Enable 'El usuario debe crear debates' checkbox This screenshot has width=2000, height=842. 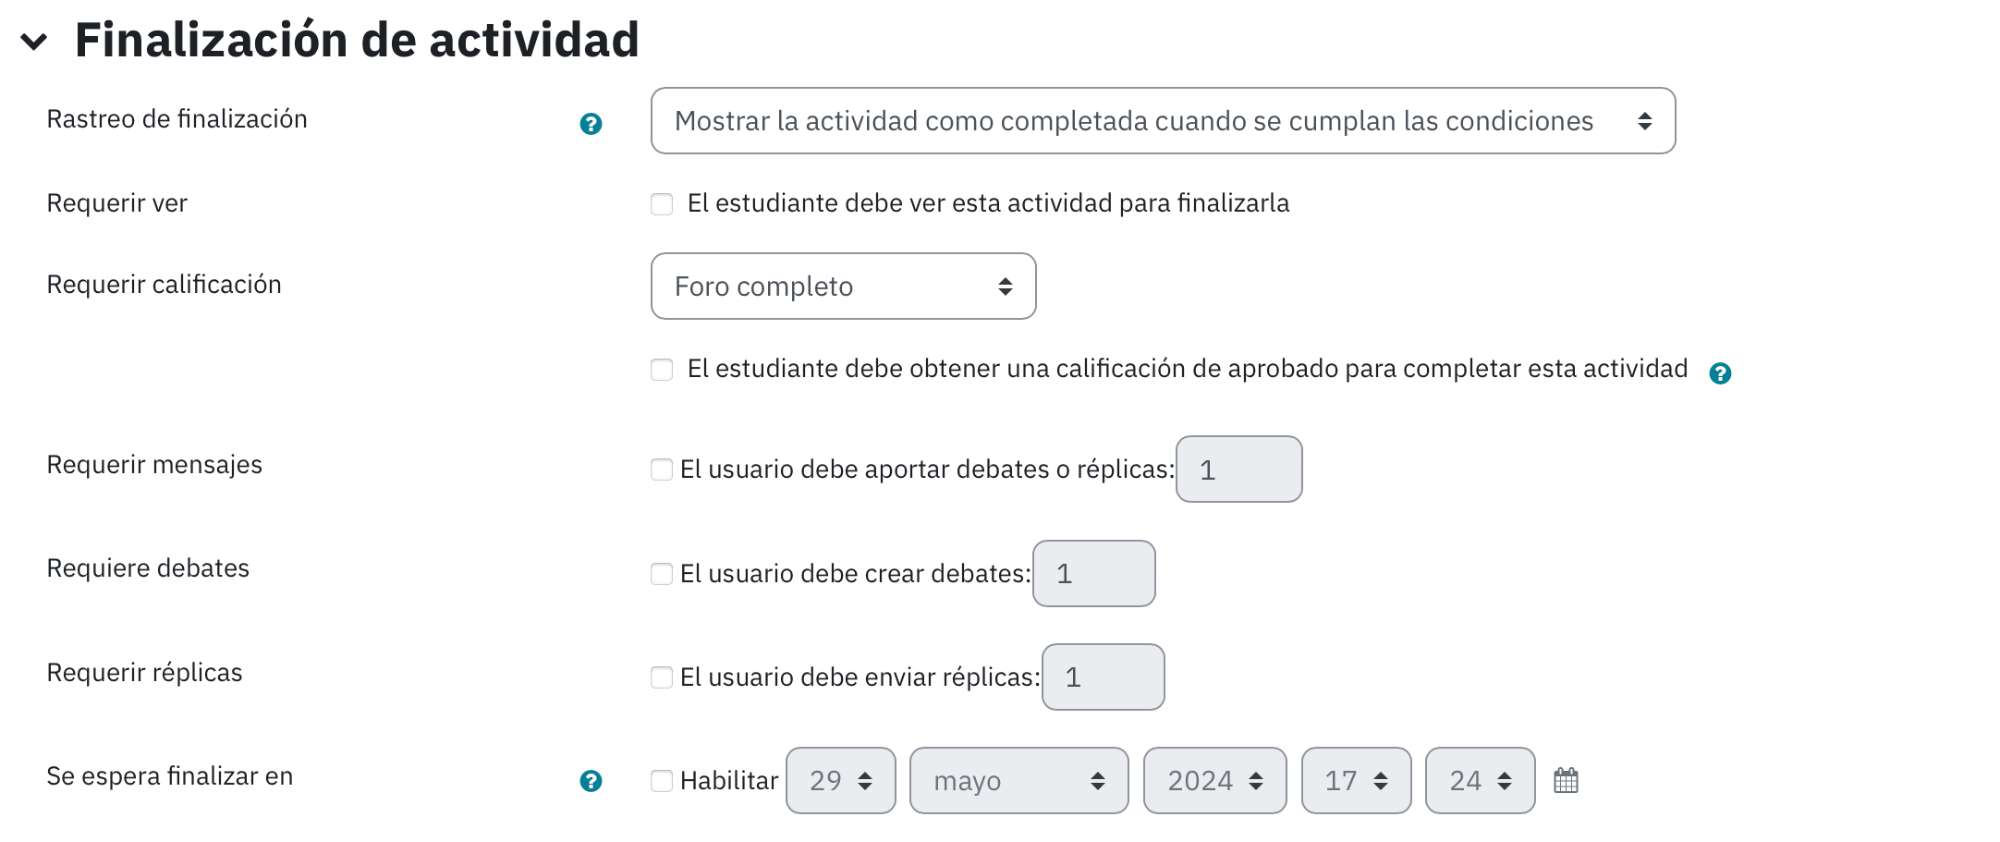(662, 573)
